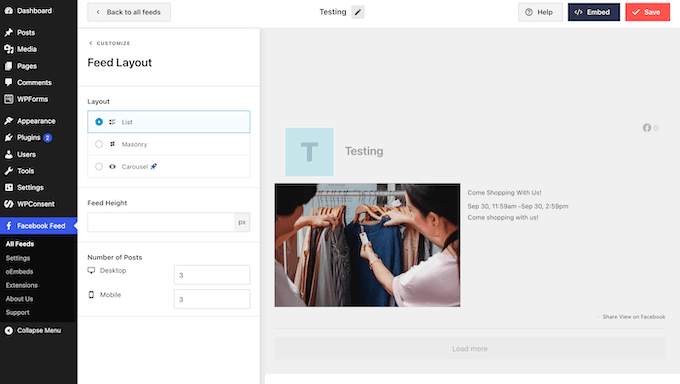Viewport: 680px width, 384px height.
Task: Click the Plugins update badge showing 2
Action: (x=47, y=138)
